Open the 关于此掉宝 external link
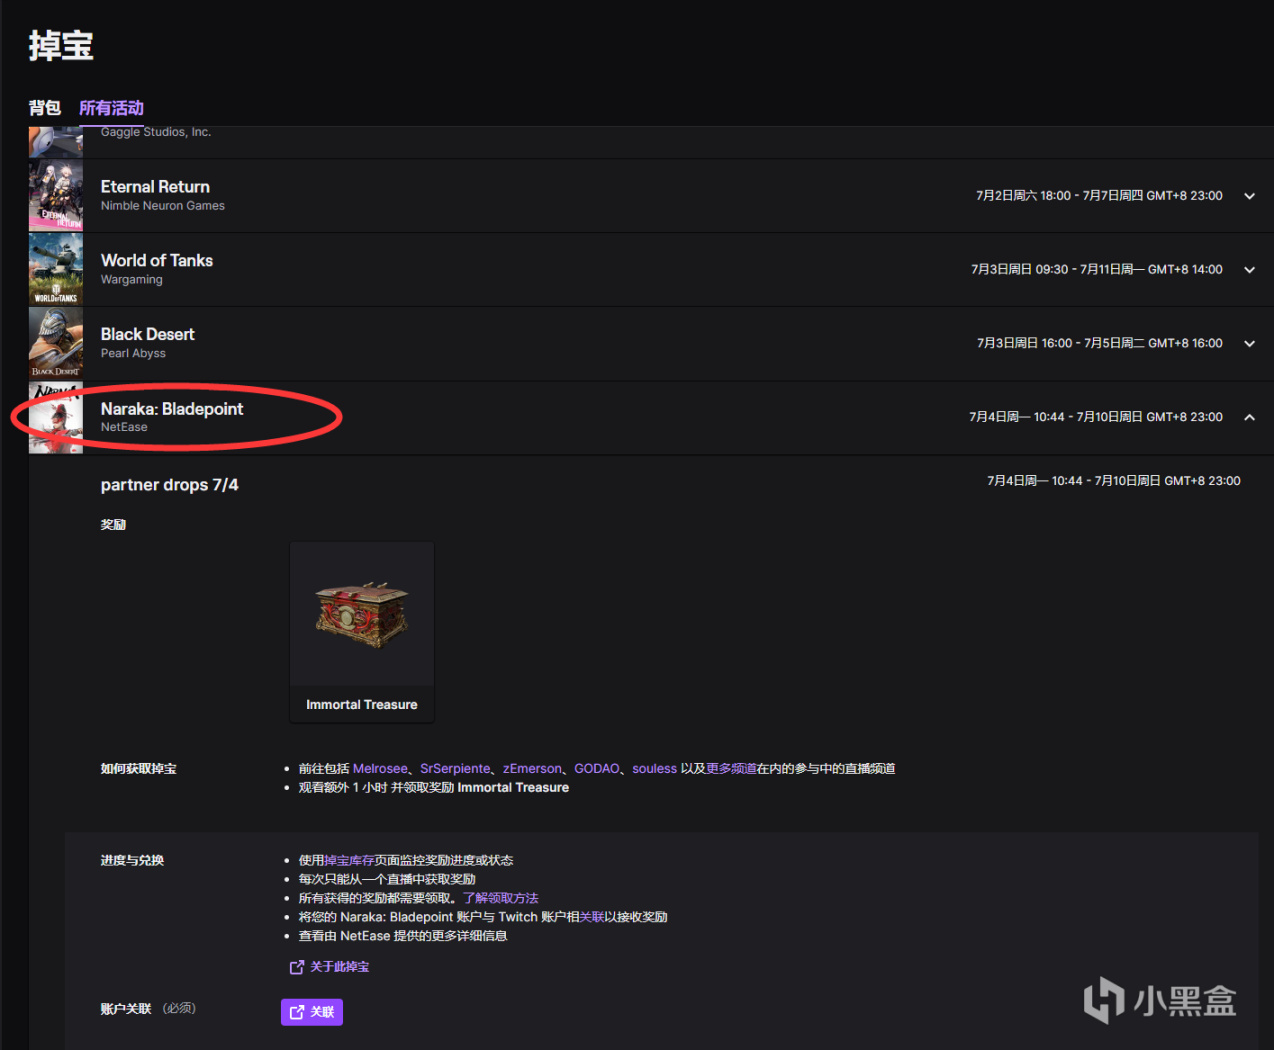This screenshot has height=1050, width=1274. pyautogui.click(x=330, y=967)
